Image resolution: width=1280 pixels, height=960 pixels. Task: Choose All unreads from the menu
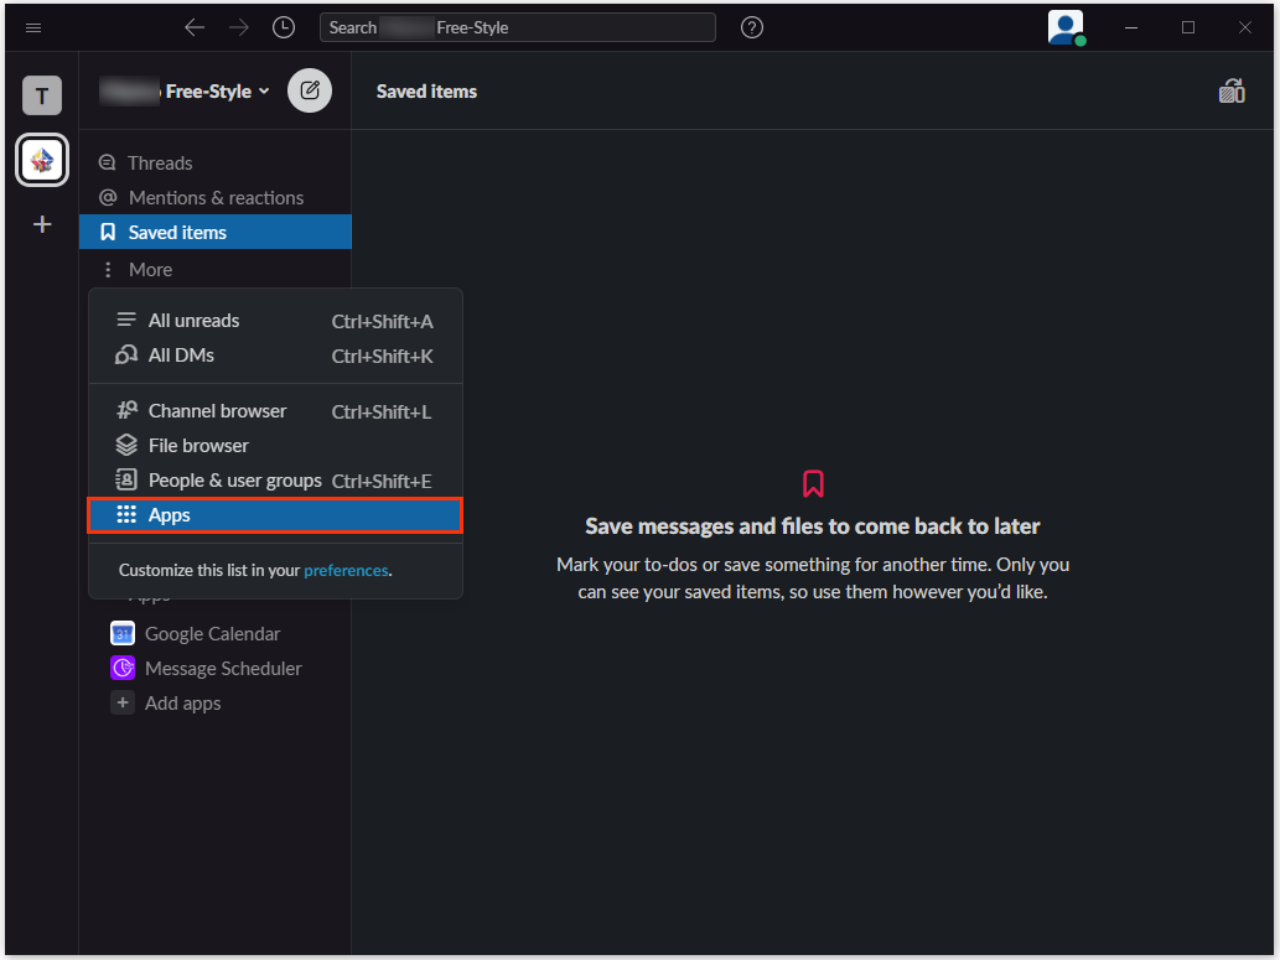click(193, 320)
